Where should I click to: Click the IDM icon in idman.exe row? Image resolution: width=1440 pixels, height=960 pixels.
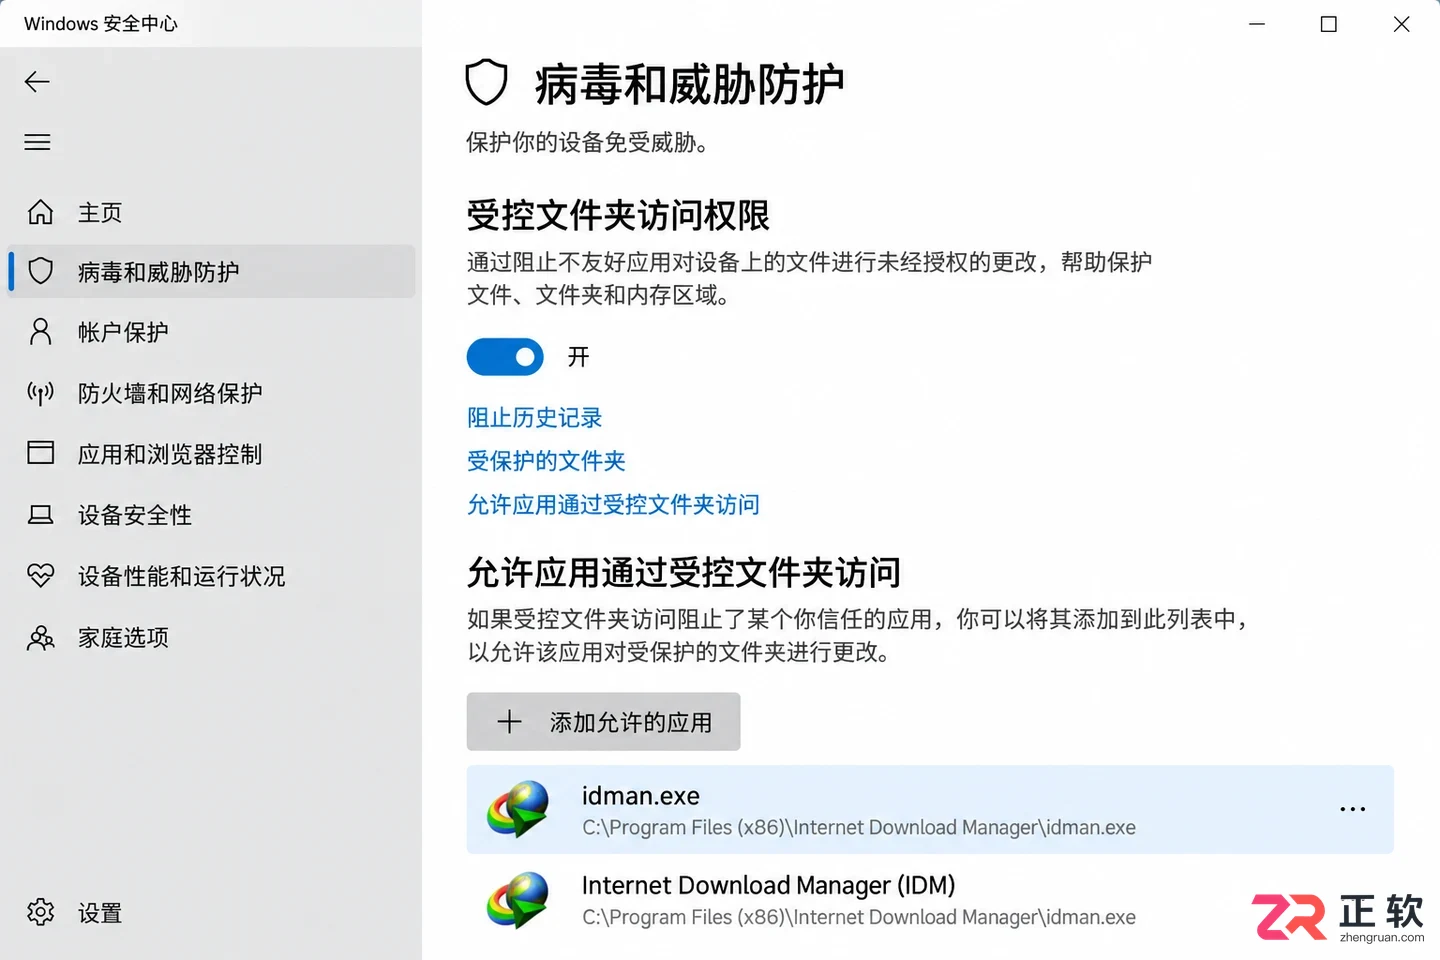pyautogui.click(x=517, y=809)
